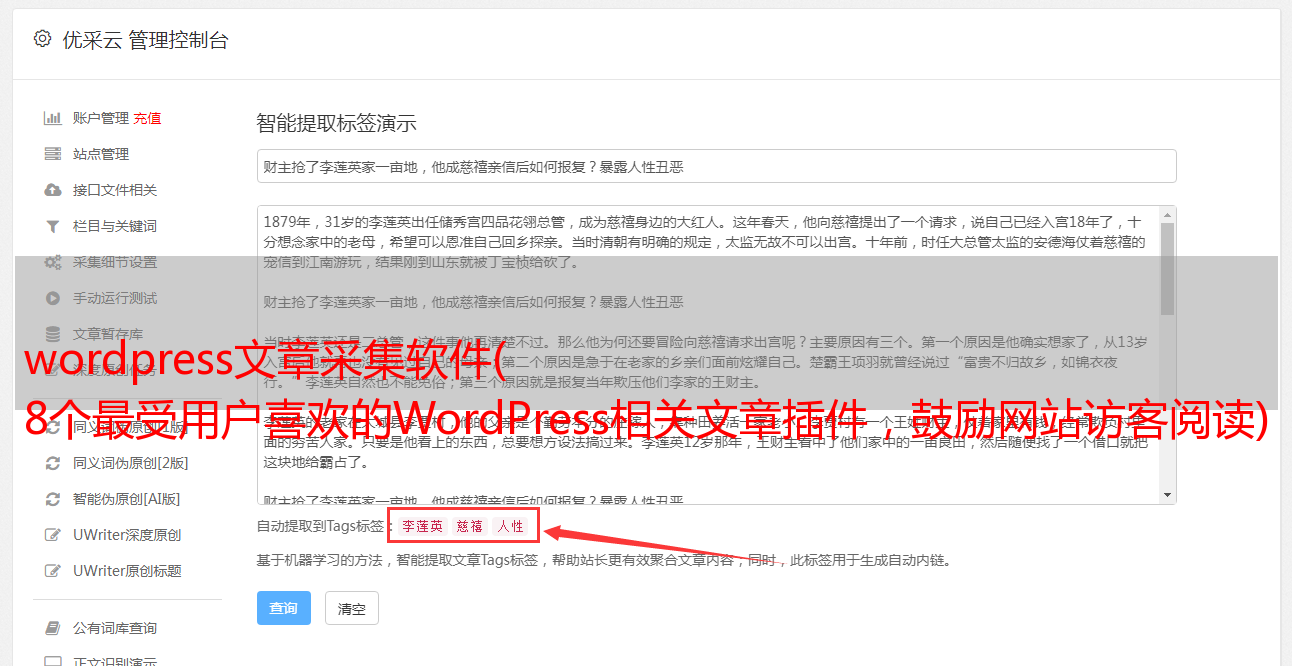Click the play circle icon for 手动运行测试
The width and height of the screenshot is (1292, 666).
click(53, 298)
